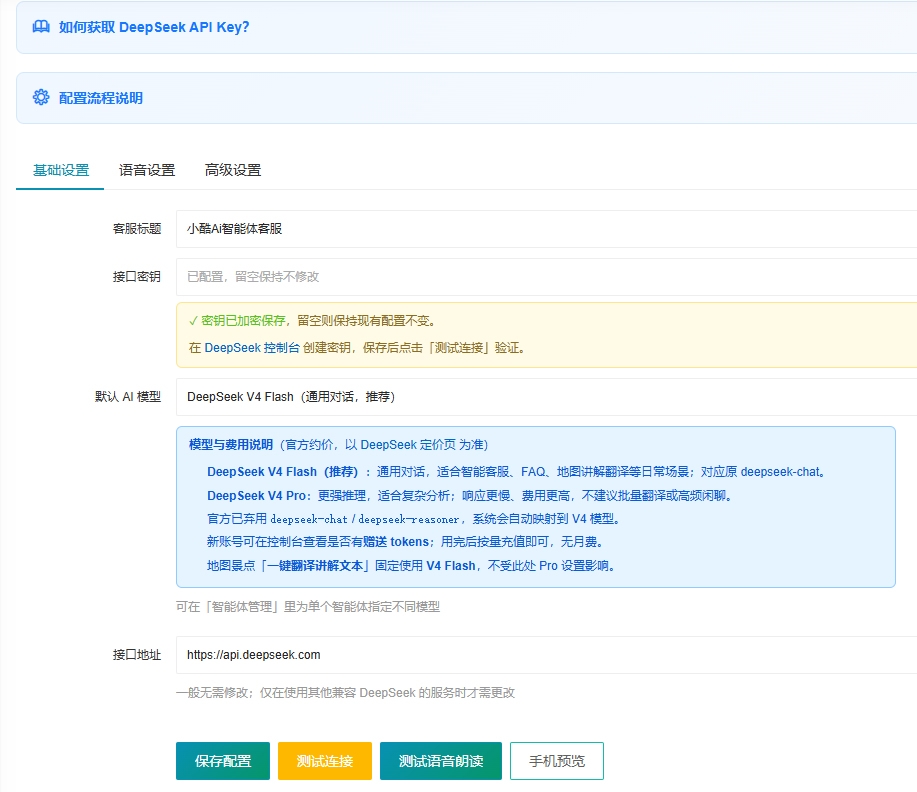The width and height of the screenshot is (917, 792).
Task: Click into the 接口密钥 input field
Action: pos(546,277)
